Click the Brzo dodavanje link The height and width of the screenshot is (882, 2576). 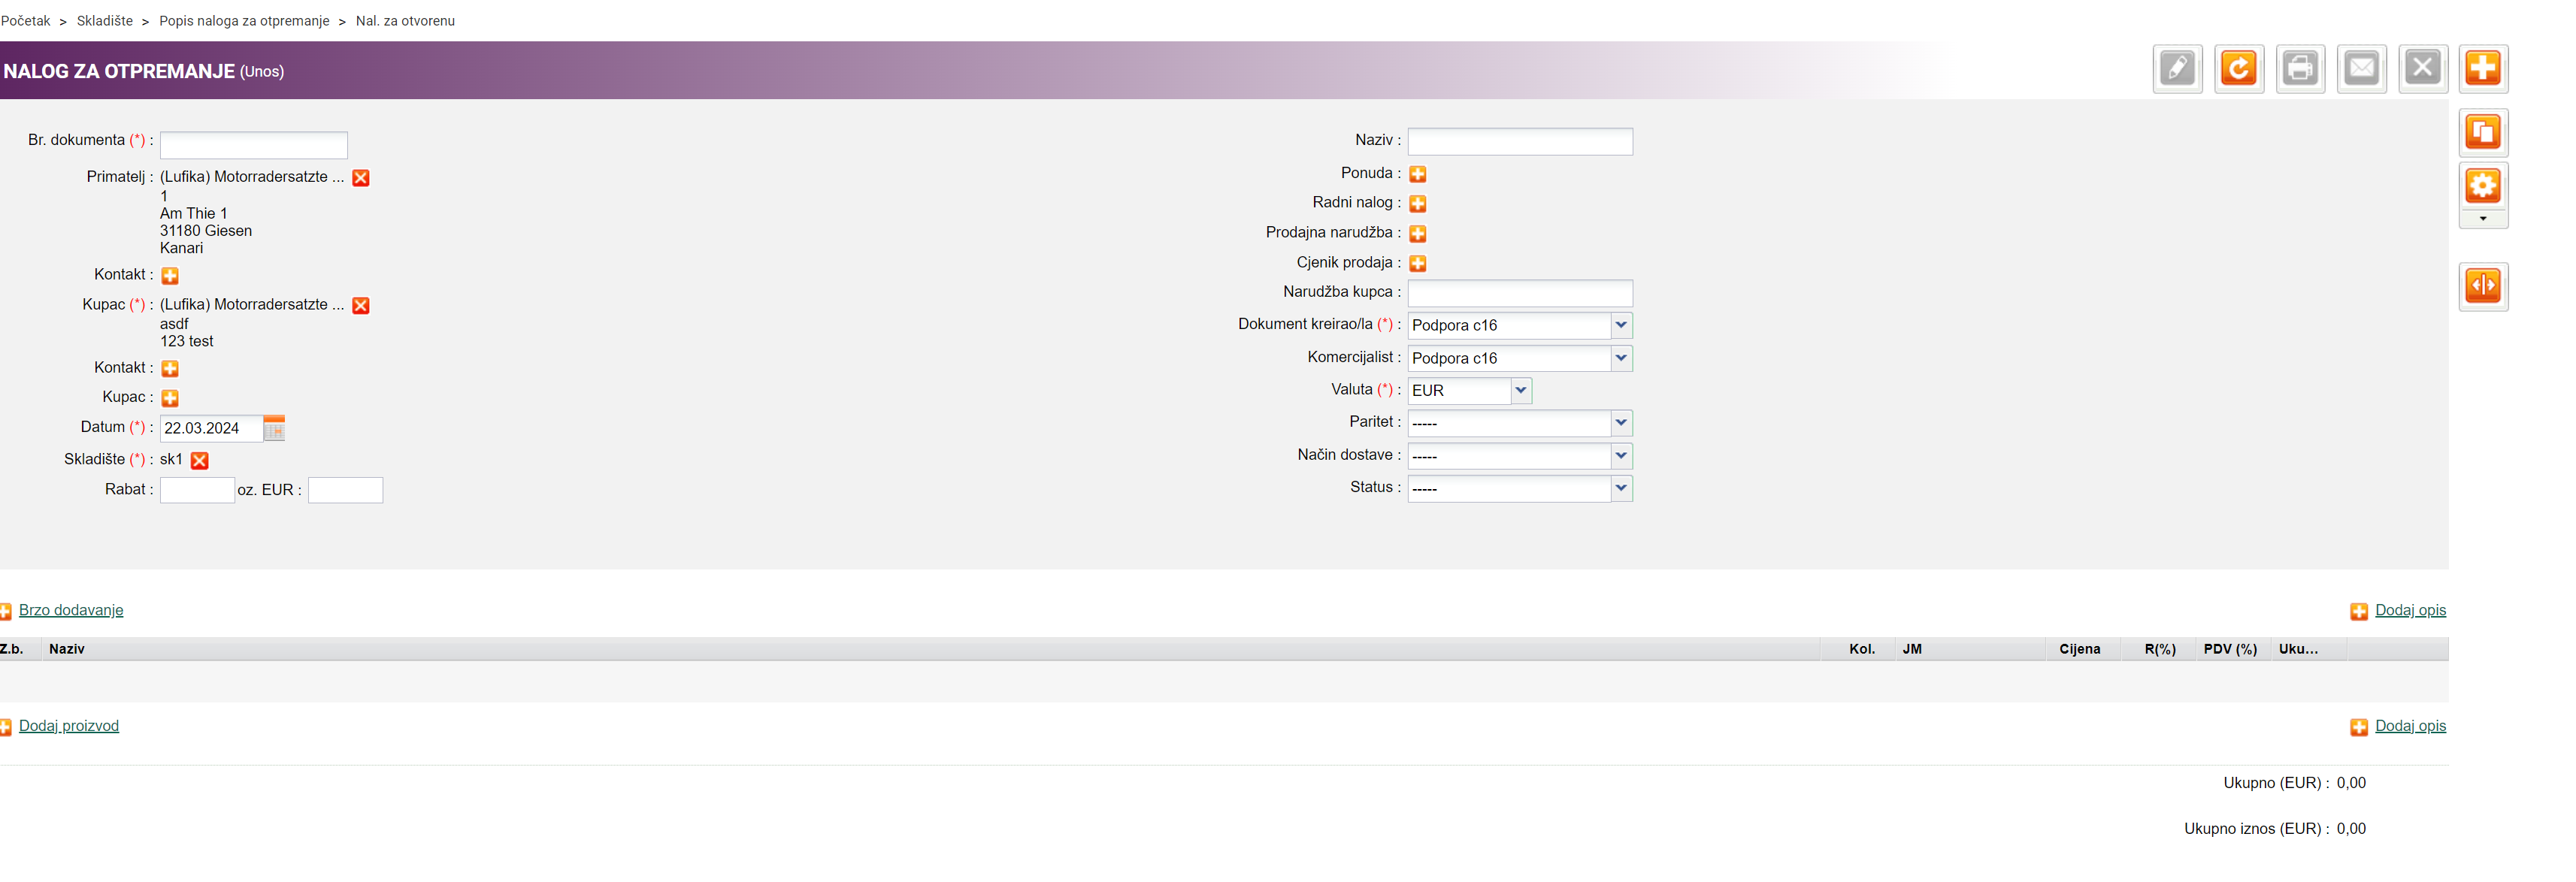pyautogui.click(x=71, y=610)
